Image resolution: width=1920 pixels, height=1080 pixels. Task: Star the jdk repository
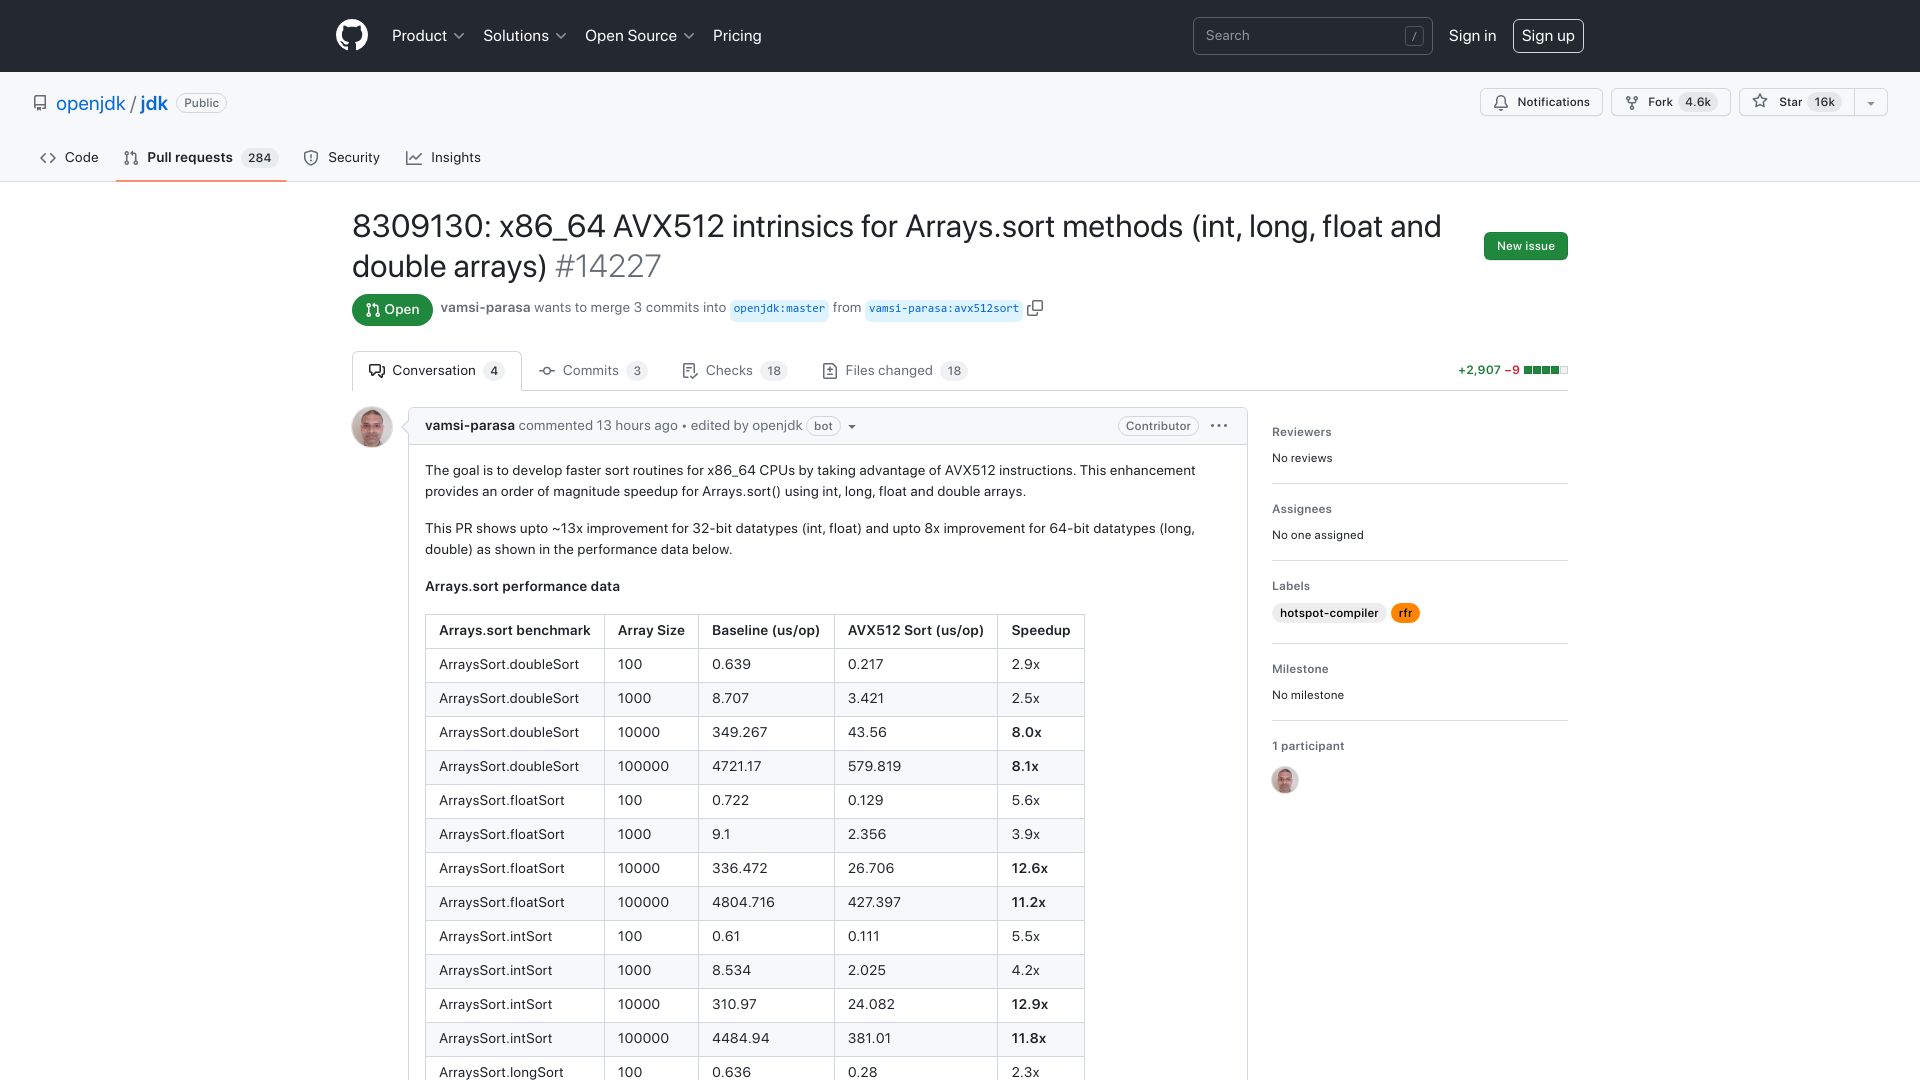tap(1796, 102)
